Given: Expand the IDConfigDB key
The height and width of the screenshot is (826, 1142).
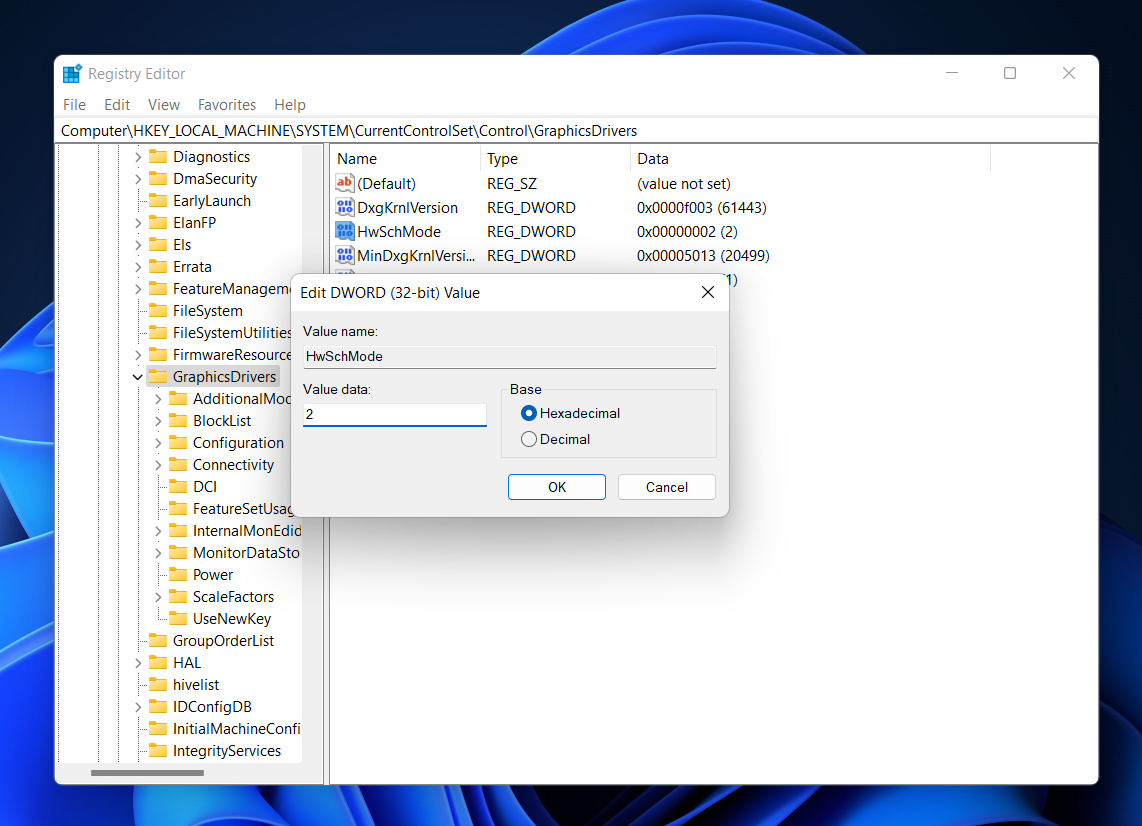Looking at the screenshot, I should pos(137,706).
